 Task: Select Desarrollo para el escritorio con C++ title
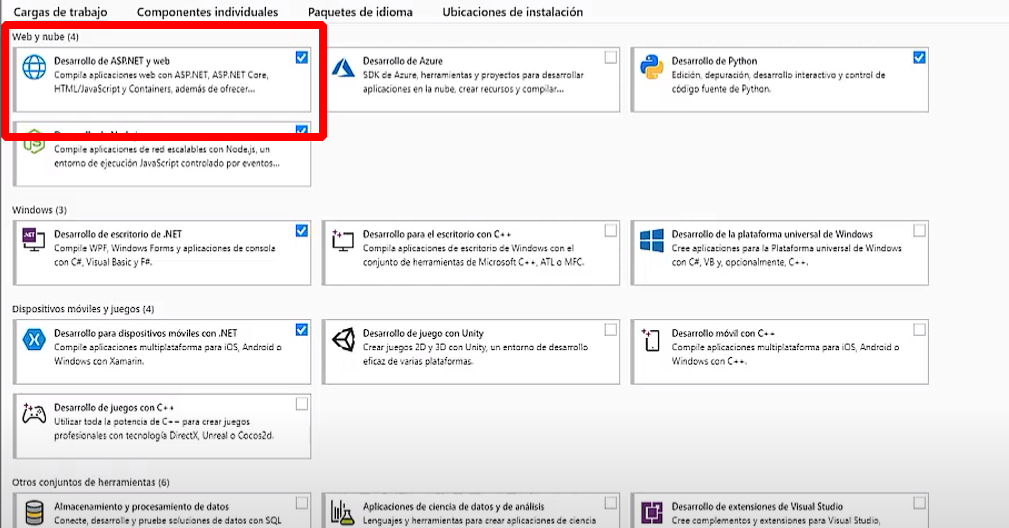437,234
